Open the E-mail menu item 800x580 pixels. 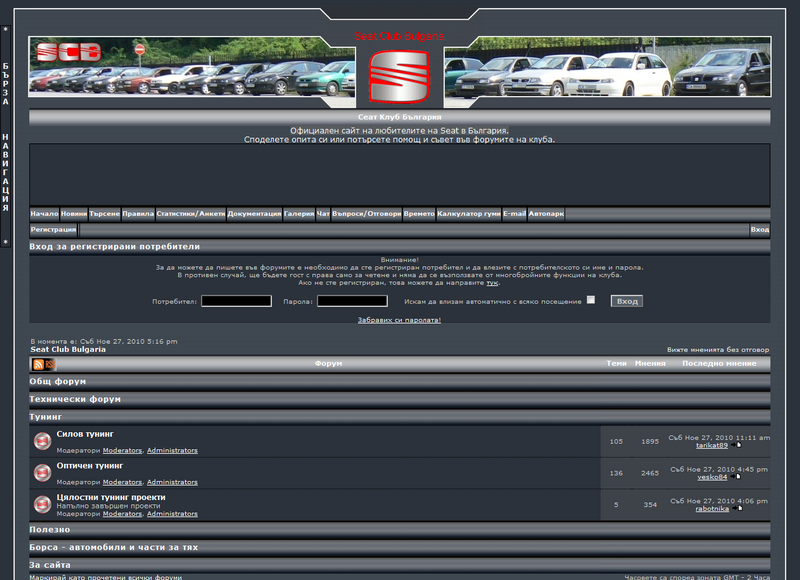514,214
